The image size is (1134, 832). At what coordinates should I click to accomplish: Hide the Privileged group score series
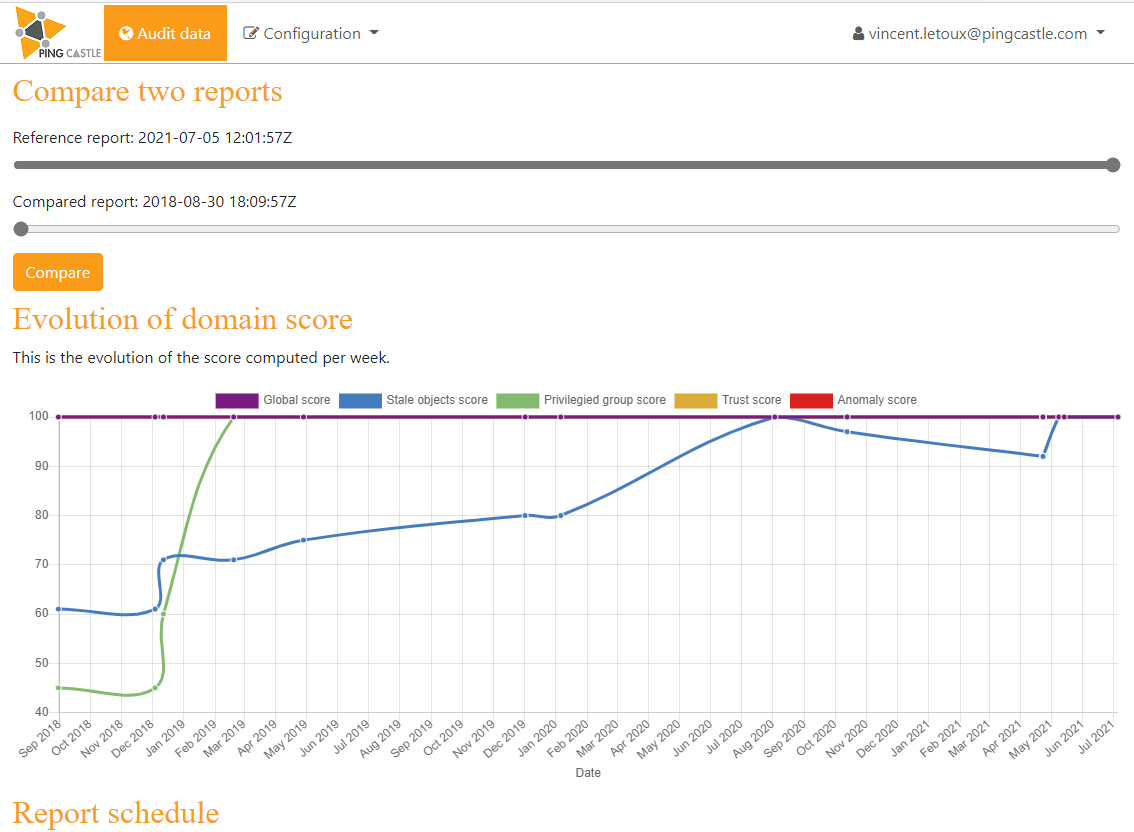(x=604, y=400)
